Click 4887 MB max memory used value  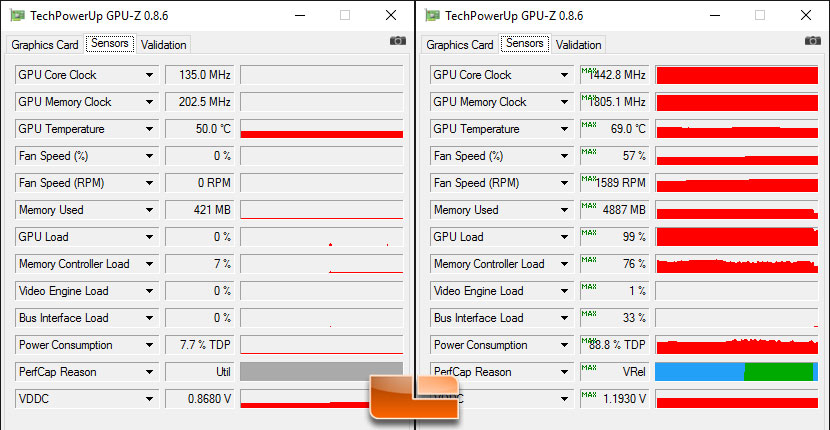click(615, 210)
